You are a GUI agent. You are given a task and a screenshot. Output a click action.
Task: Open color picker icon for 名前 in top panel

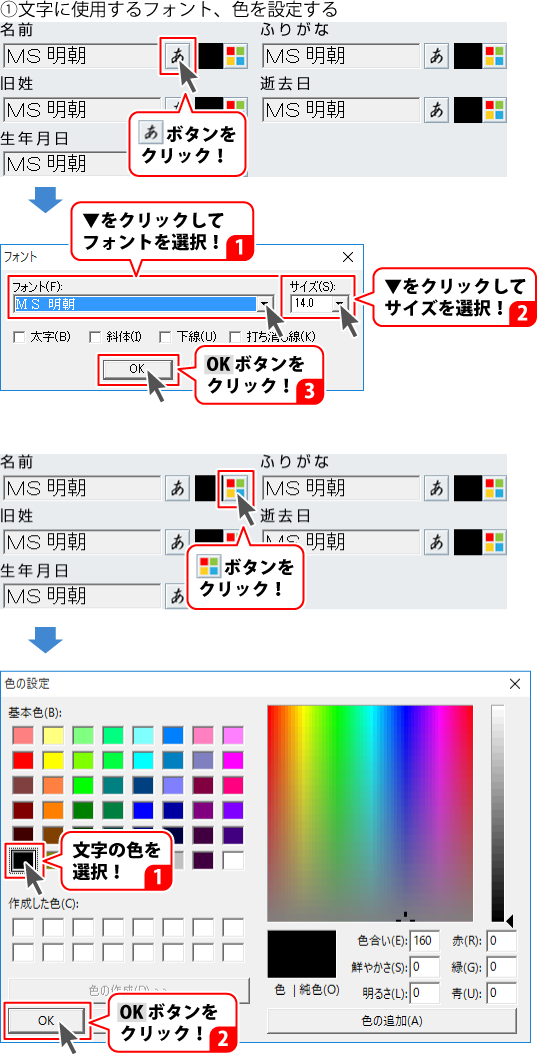[x=235, y=55]
